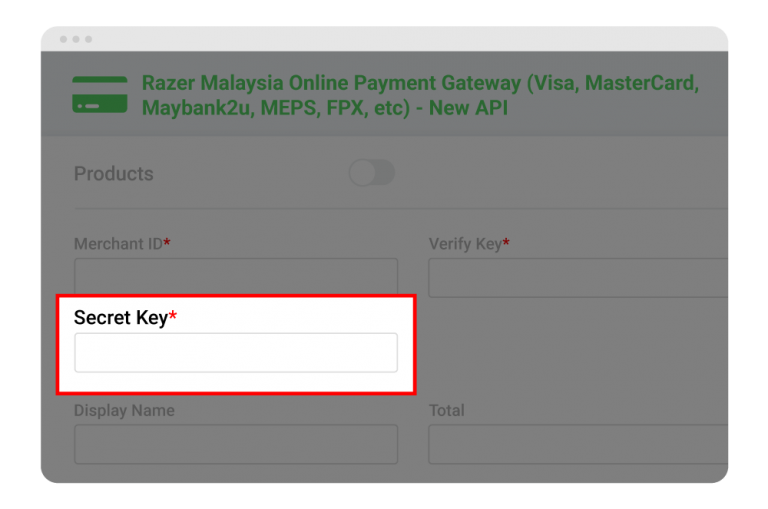The image size is (768, 509).
Task: Open the Razer Malaysia Online Payment Gateway title
Action: pos(420,94)
